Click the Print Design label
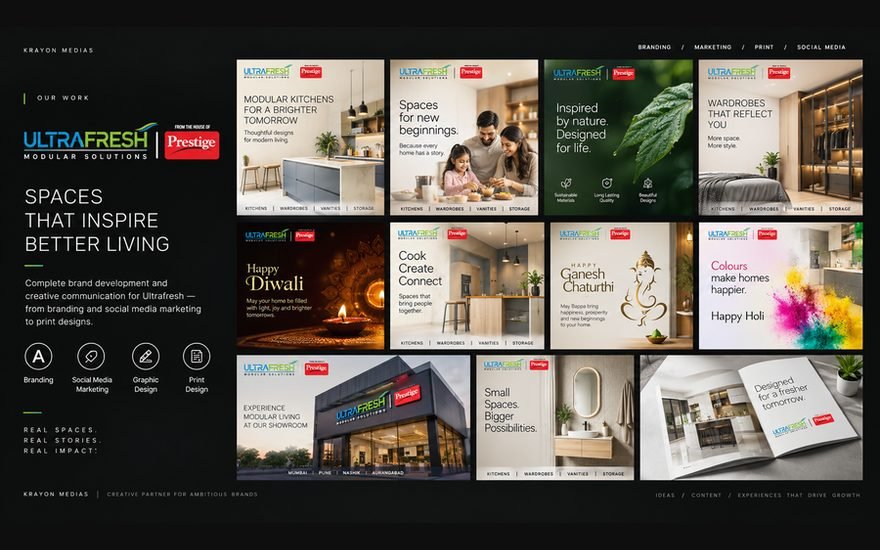This screenshot has height=550, width=880. (x=196, y=384)
